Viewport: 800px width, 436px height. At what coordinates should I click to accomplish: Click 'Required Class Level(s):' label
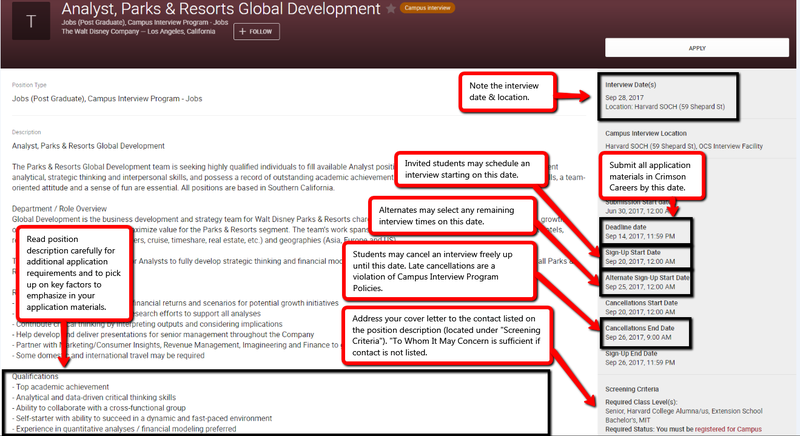pyautogui.click(x=641, y=402)
